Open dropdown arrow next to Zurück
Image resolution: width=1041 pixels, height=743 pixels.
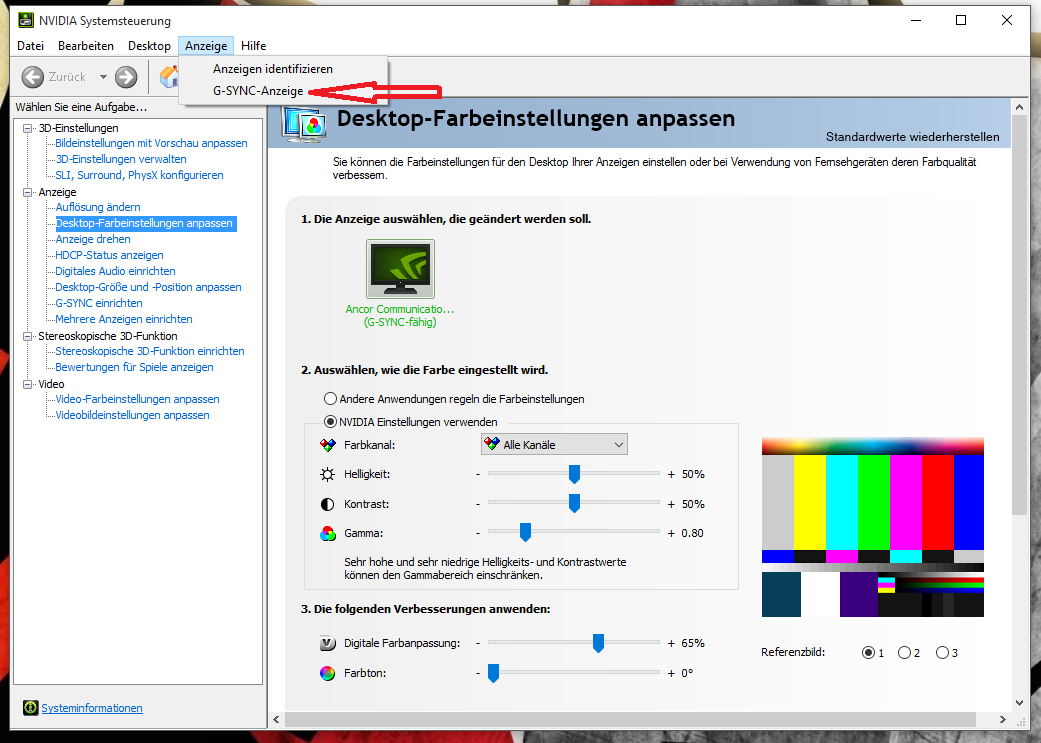[103, 77]
